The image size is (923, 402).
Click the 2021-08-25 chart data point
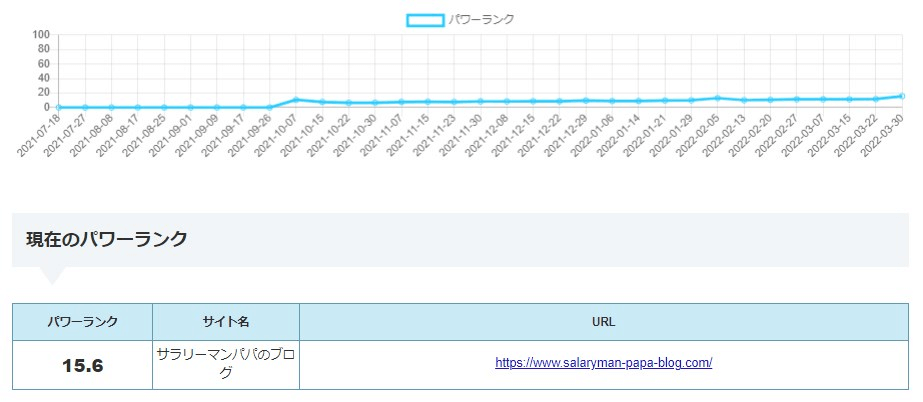[x=164, y=107]
